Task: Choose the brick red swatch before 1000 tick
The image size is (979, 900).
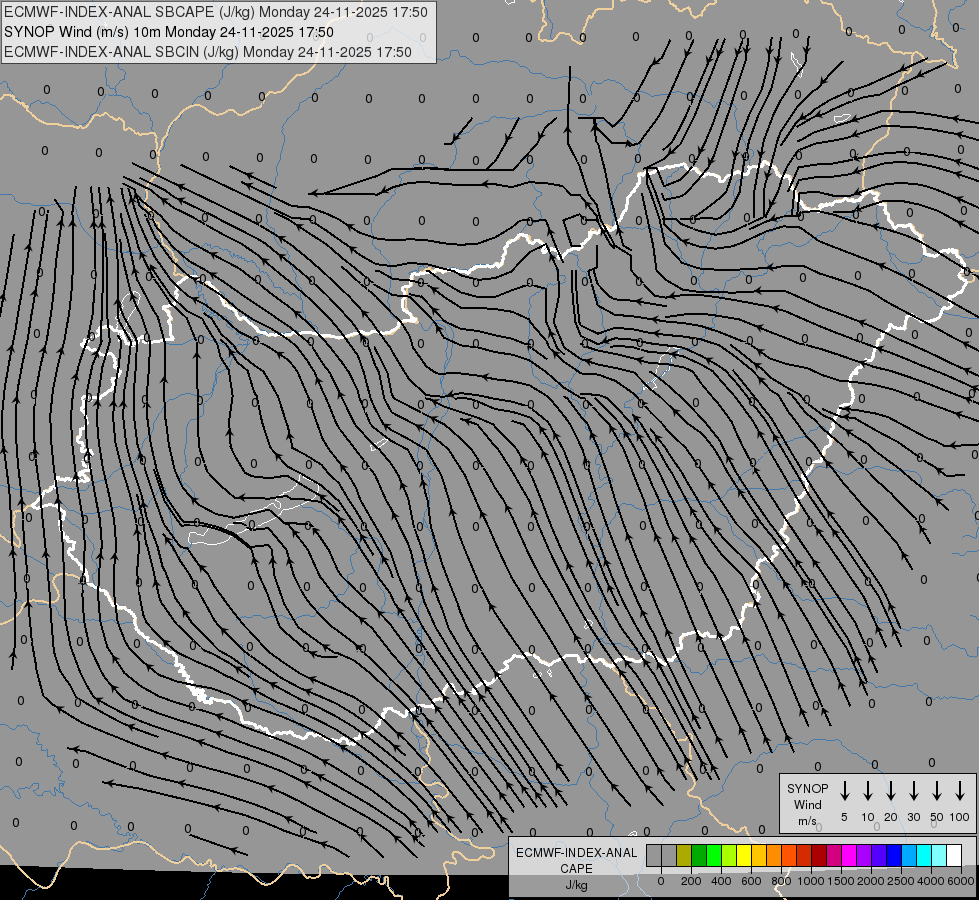Action: [x=805, y=855]
